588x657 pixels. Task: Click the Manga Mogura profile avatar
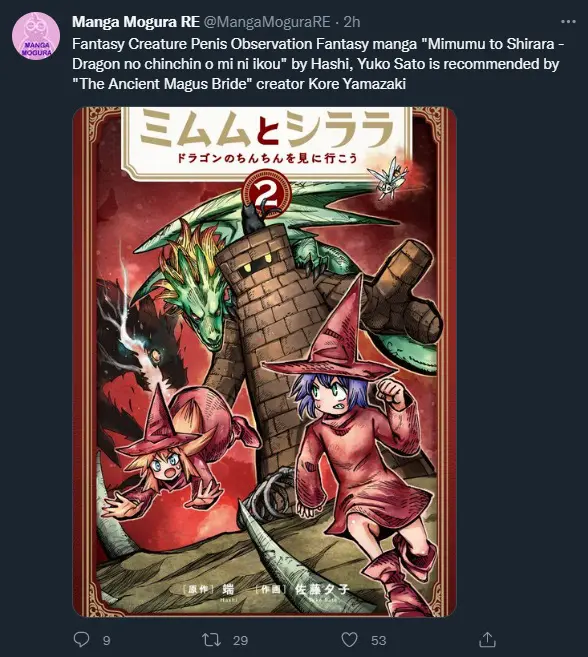[36, 36]
